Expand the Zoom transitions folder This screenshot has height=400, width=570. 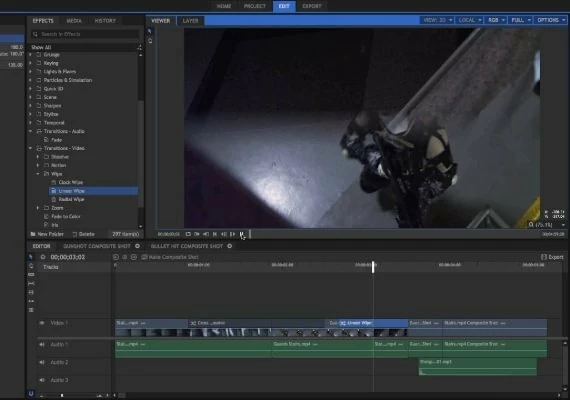point(38,208)
